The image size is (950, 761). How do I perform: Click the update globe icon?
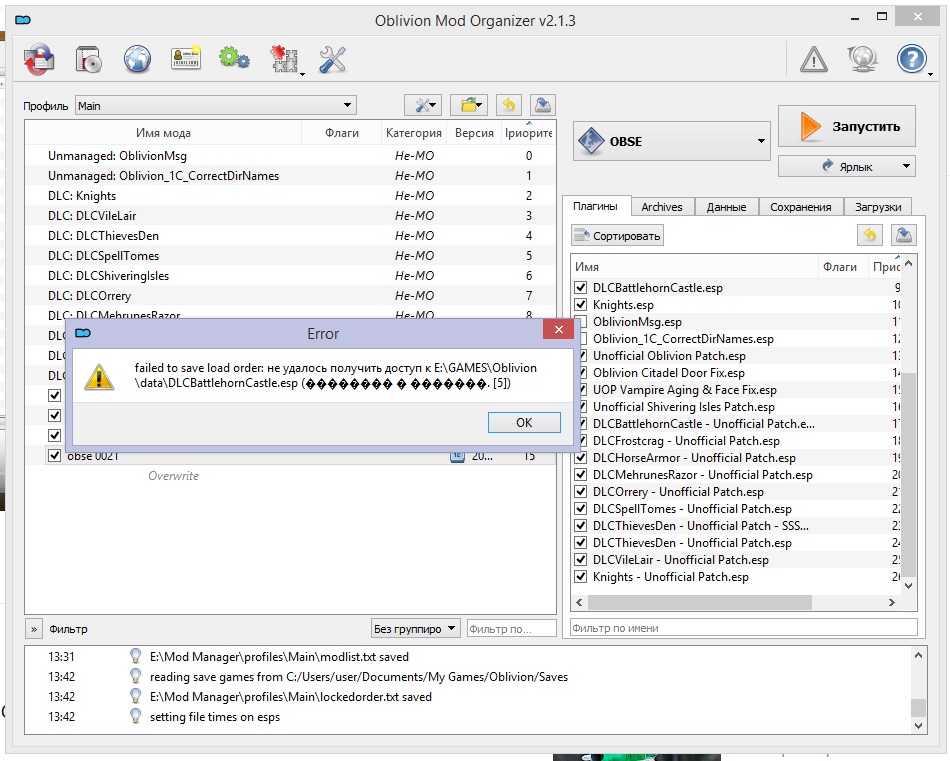(x=863, y=59)
